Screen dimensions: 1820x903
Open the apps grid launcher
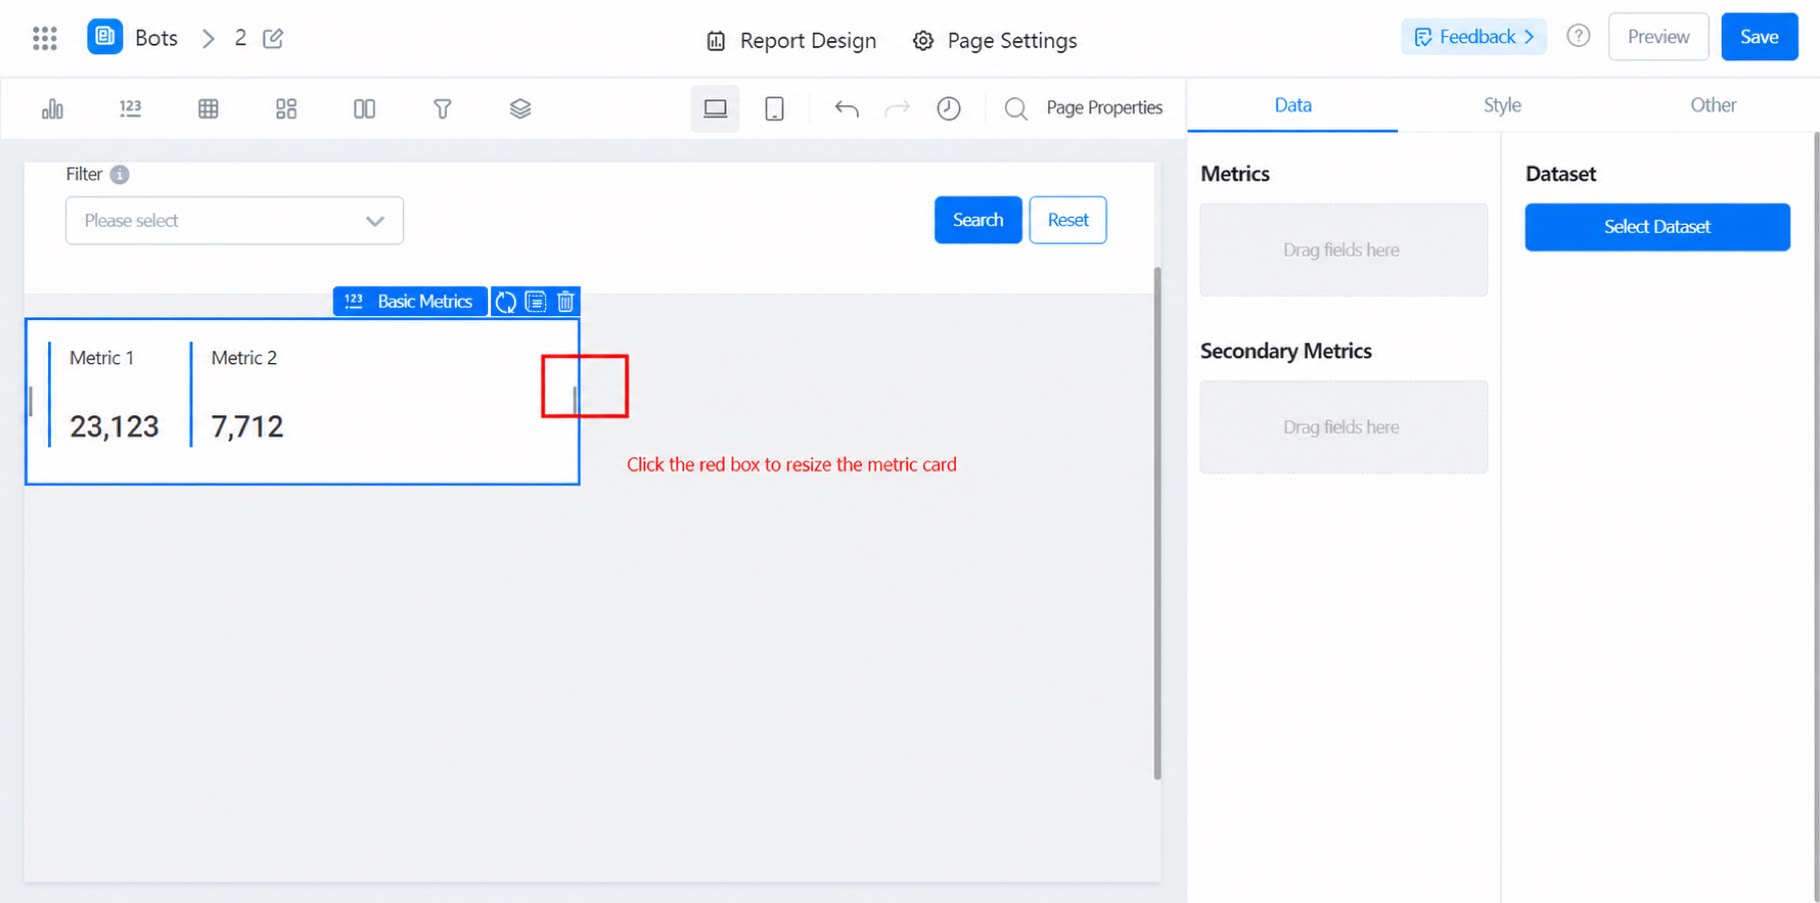(x=45, y=38)
